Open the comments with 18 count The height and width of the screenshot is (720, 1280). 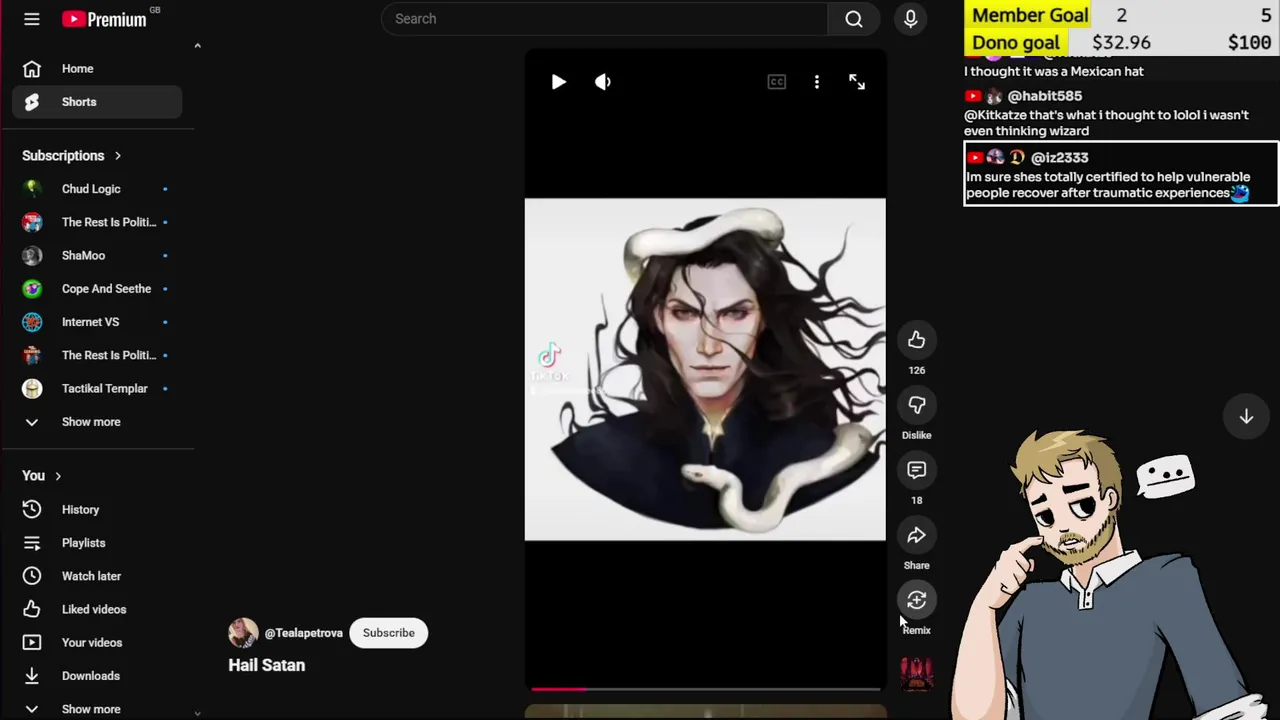click(x=917, y=470)
